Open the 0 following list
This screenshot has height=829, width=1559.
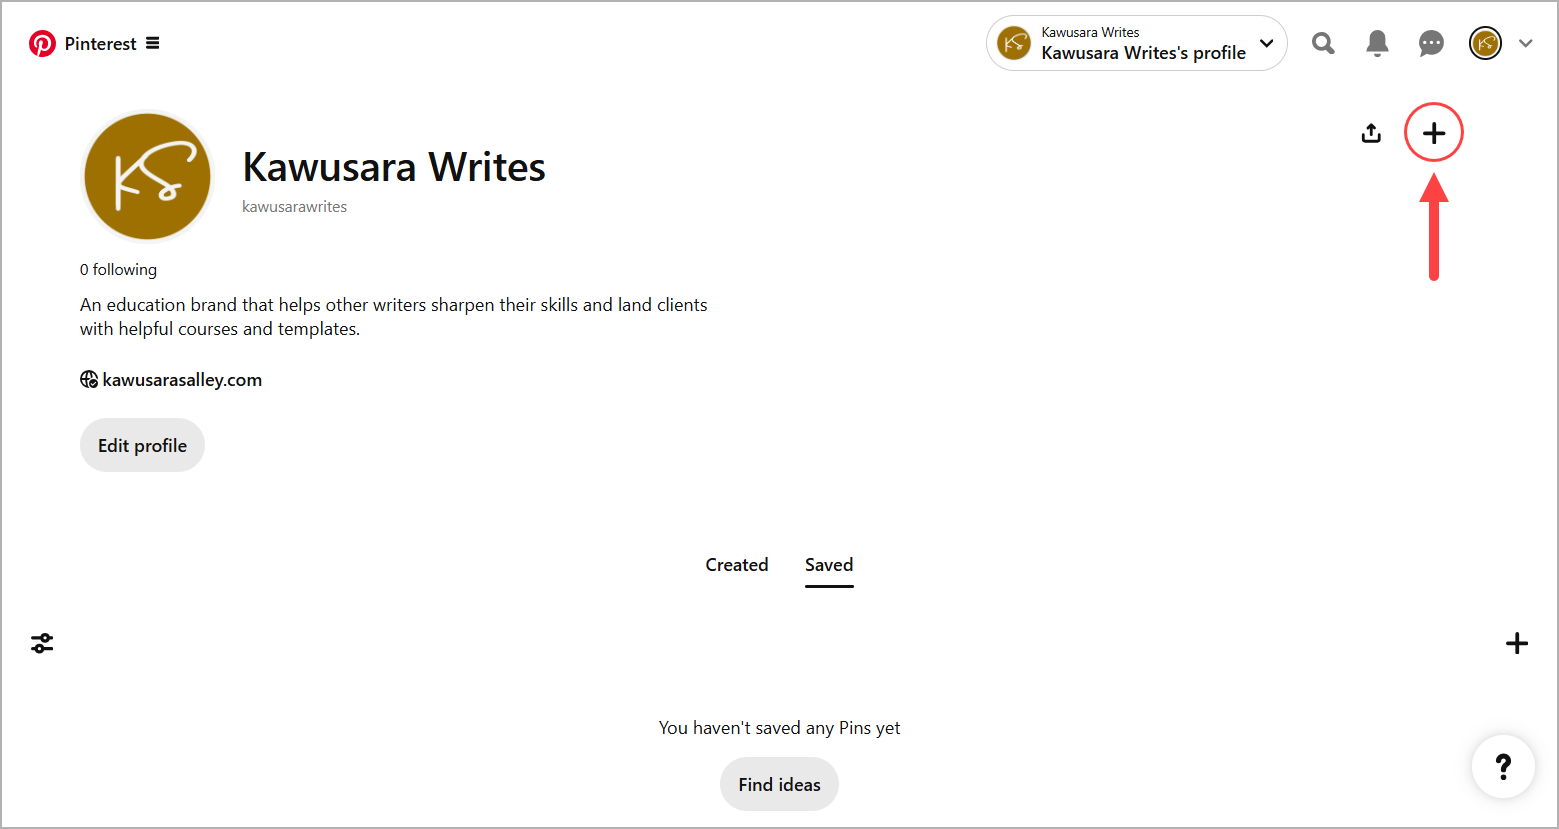[x=118, y=270]
